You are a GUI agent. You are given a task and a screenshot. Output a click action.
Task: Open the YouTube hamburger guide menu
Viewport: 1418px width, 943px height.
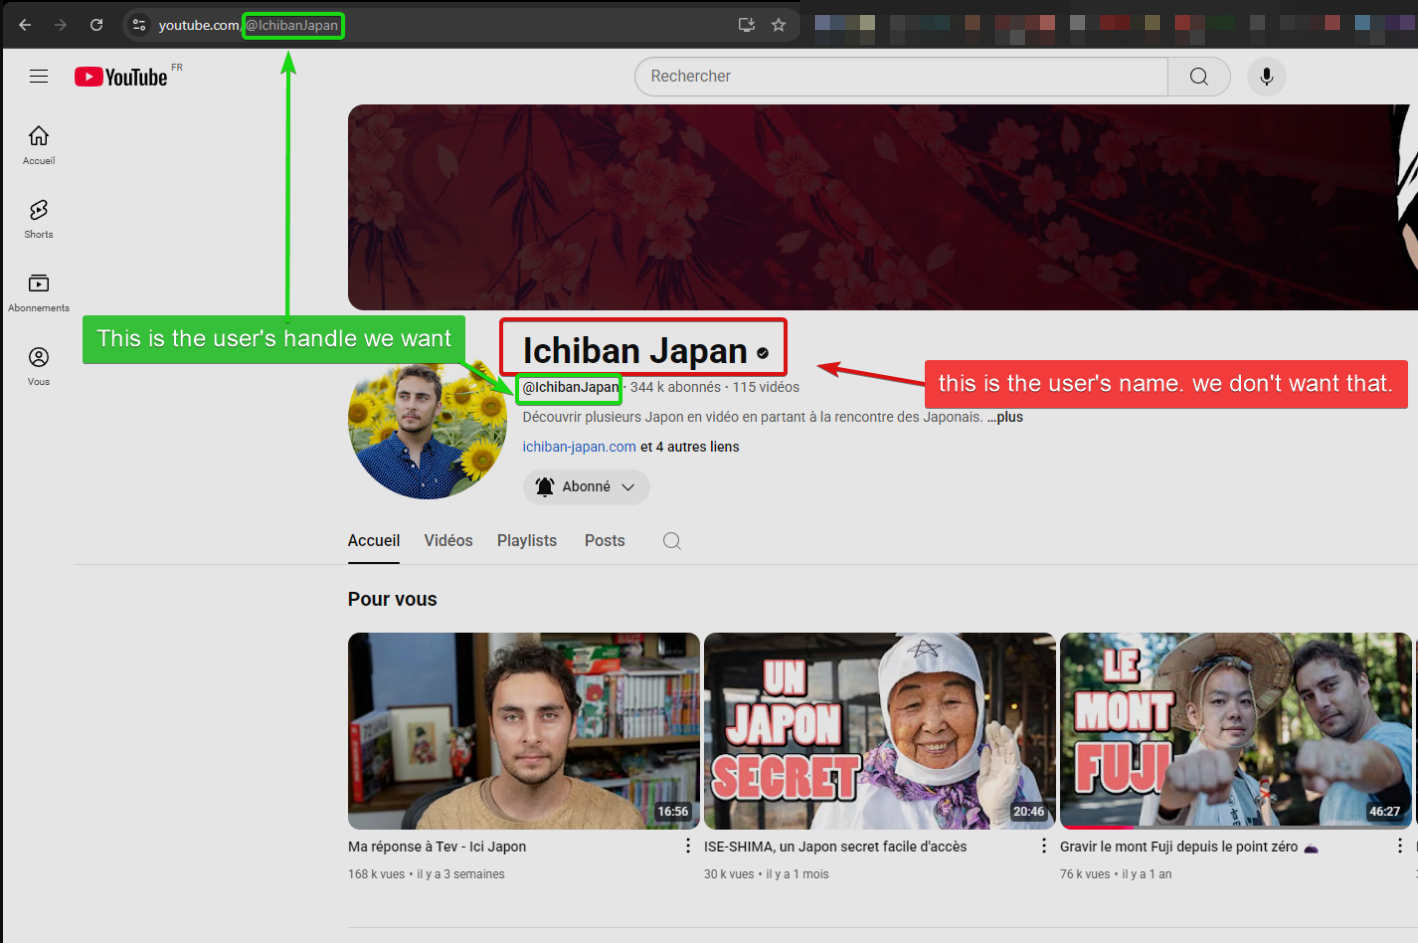[39, 76]
